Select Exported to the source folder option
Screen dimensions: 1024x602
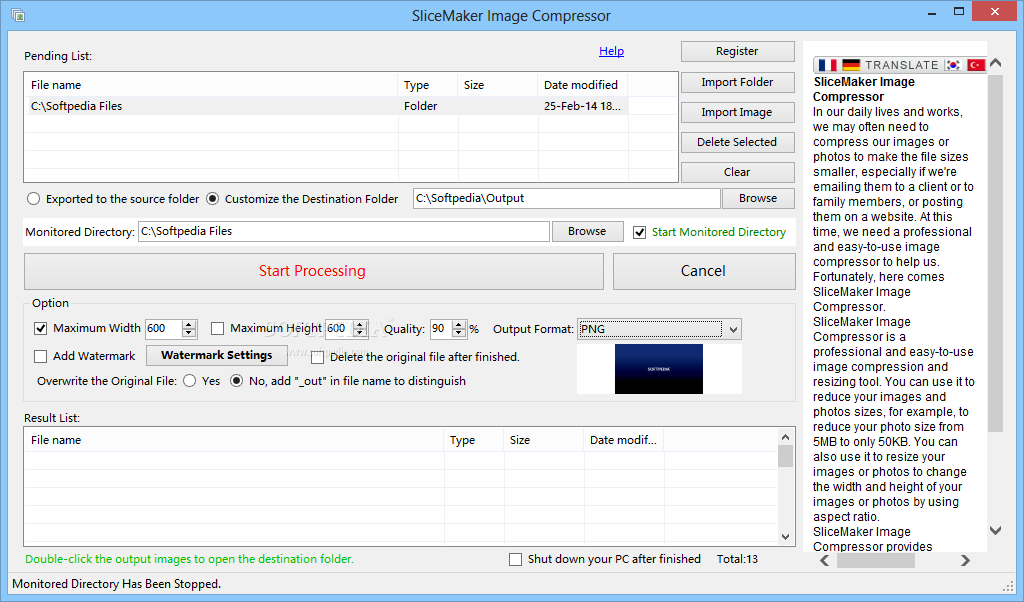[33, 198]
